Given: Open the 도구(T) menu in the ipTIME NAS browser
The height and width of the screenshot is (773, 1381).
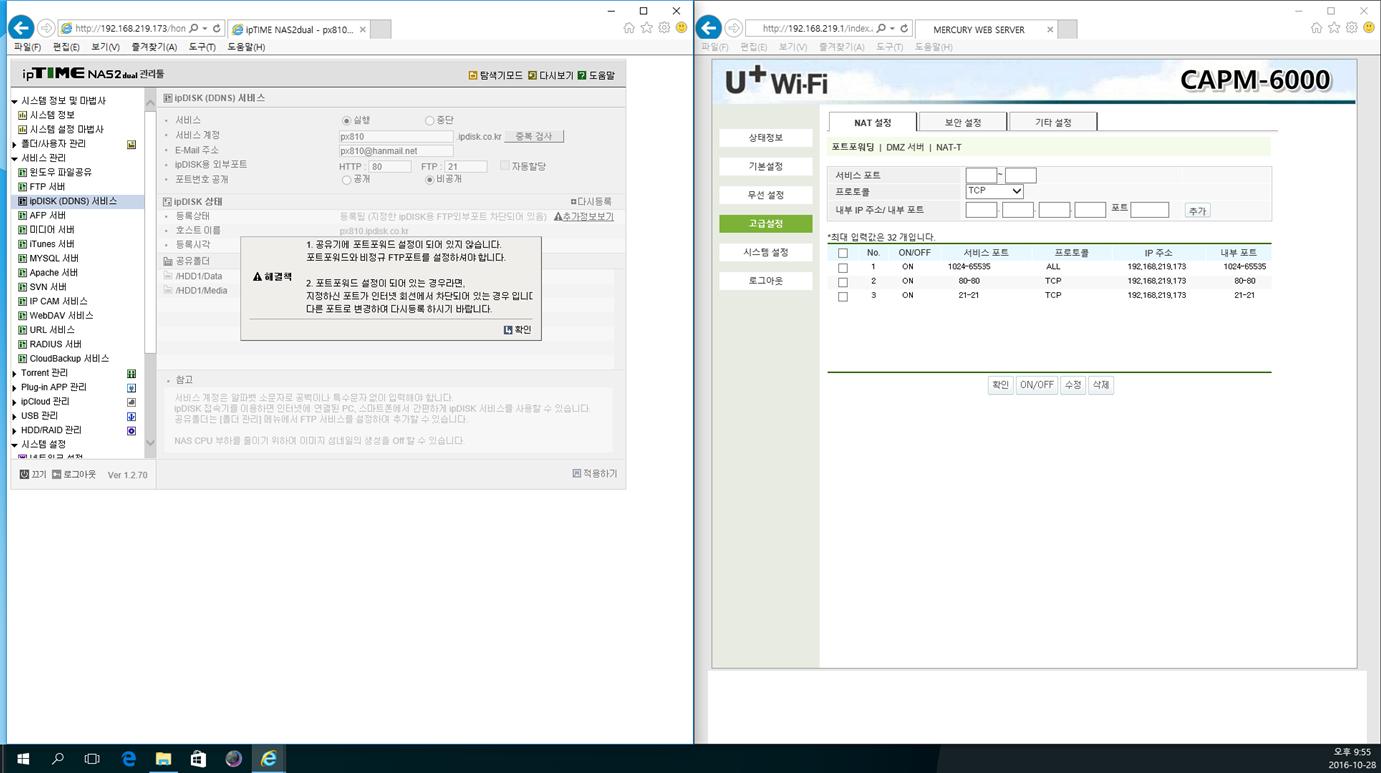Looking at the screenshot, I should click(x=202, y=47).
